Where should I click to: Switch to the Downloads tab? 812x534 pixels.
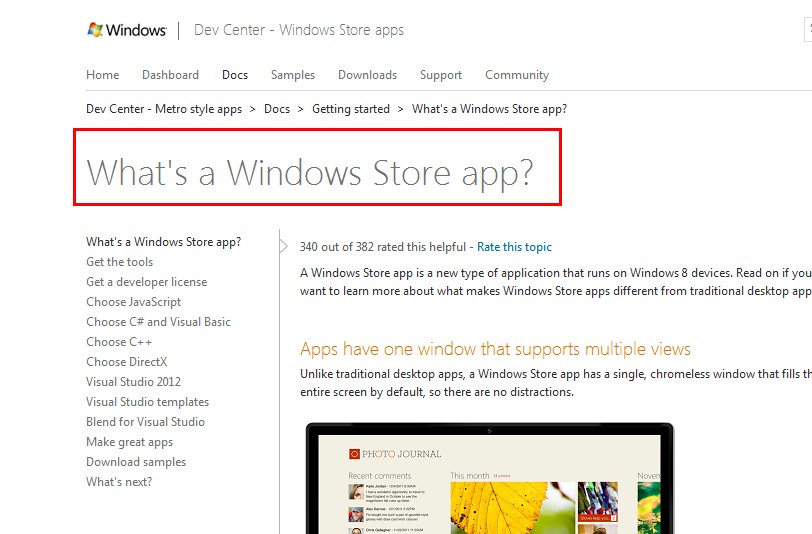[368, 75]
